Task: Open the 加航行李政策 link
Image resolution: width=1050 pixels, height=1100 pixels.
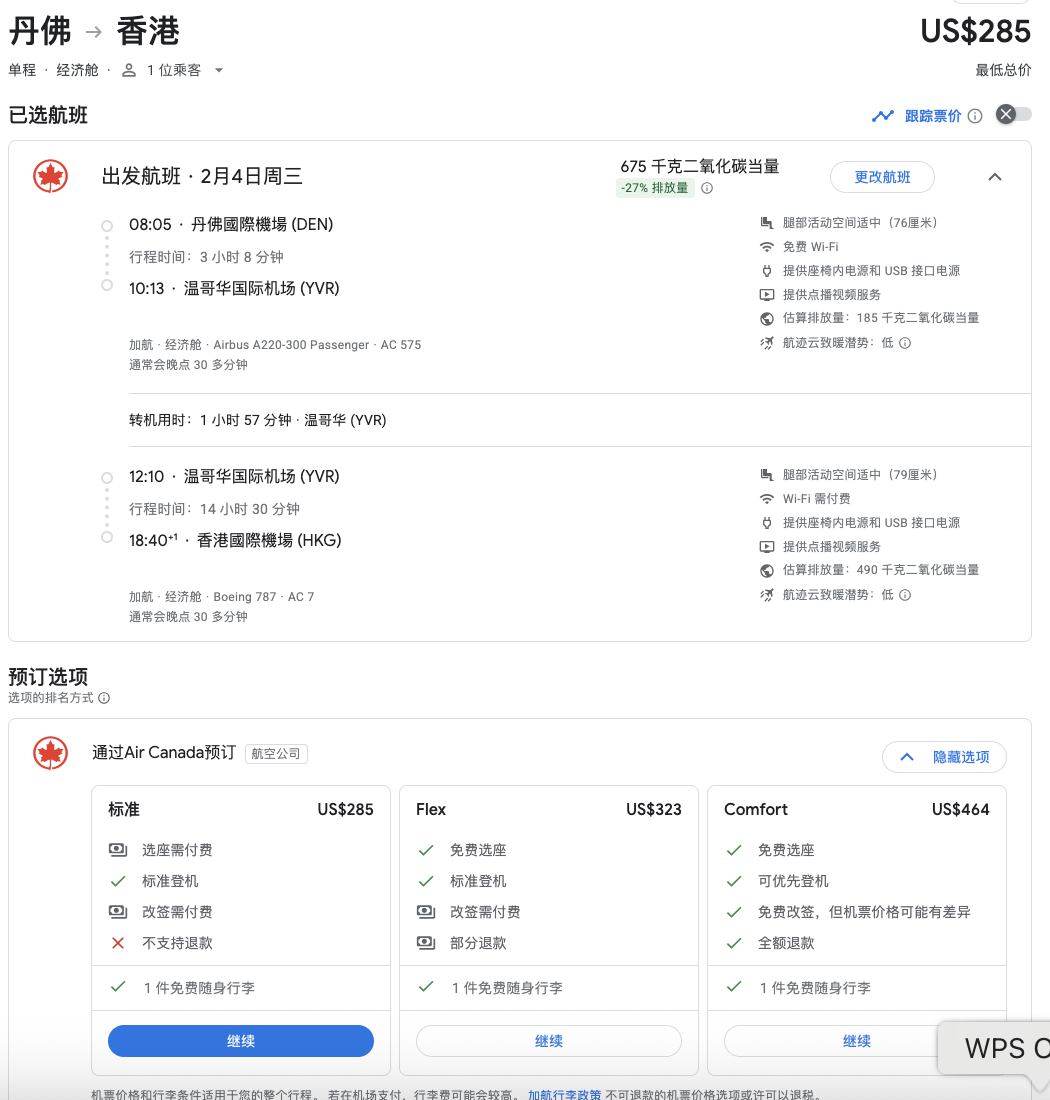Action: pos(565,1094)
